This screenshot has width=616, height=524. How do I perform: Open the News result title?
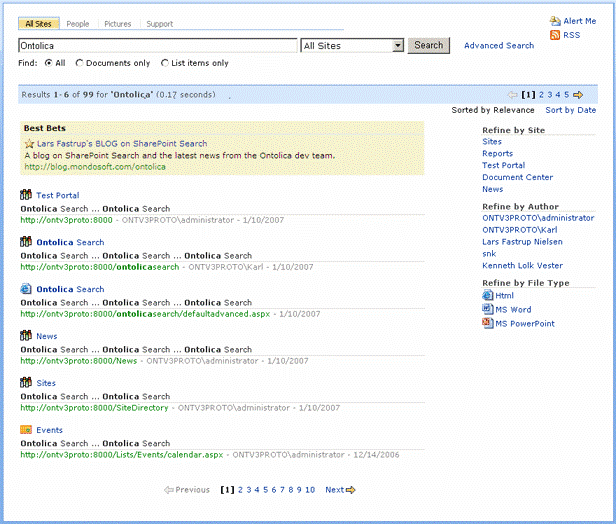pyautogui.click(x=47, y=336)
